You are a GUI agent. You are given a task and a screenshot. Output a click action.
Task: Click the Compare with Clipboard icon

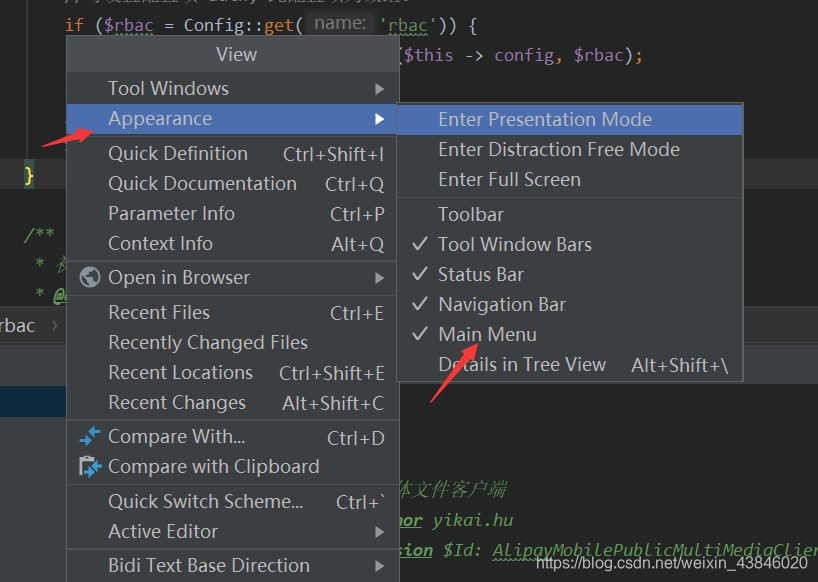click(x=90, y=466)
